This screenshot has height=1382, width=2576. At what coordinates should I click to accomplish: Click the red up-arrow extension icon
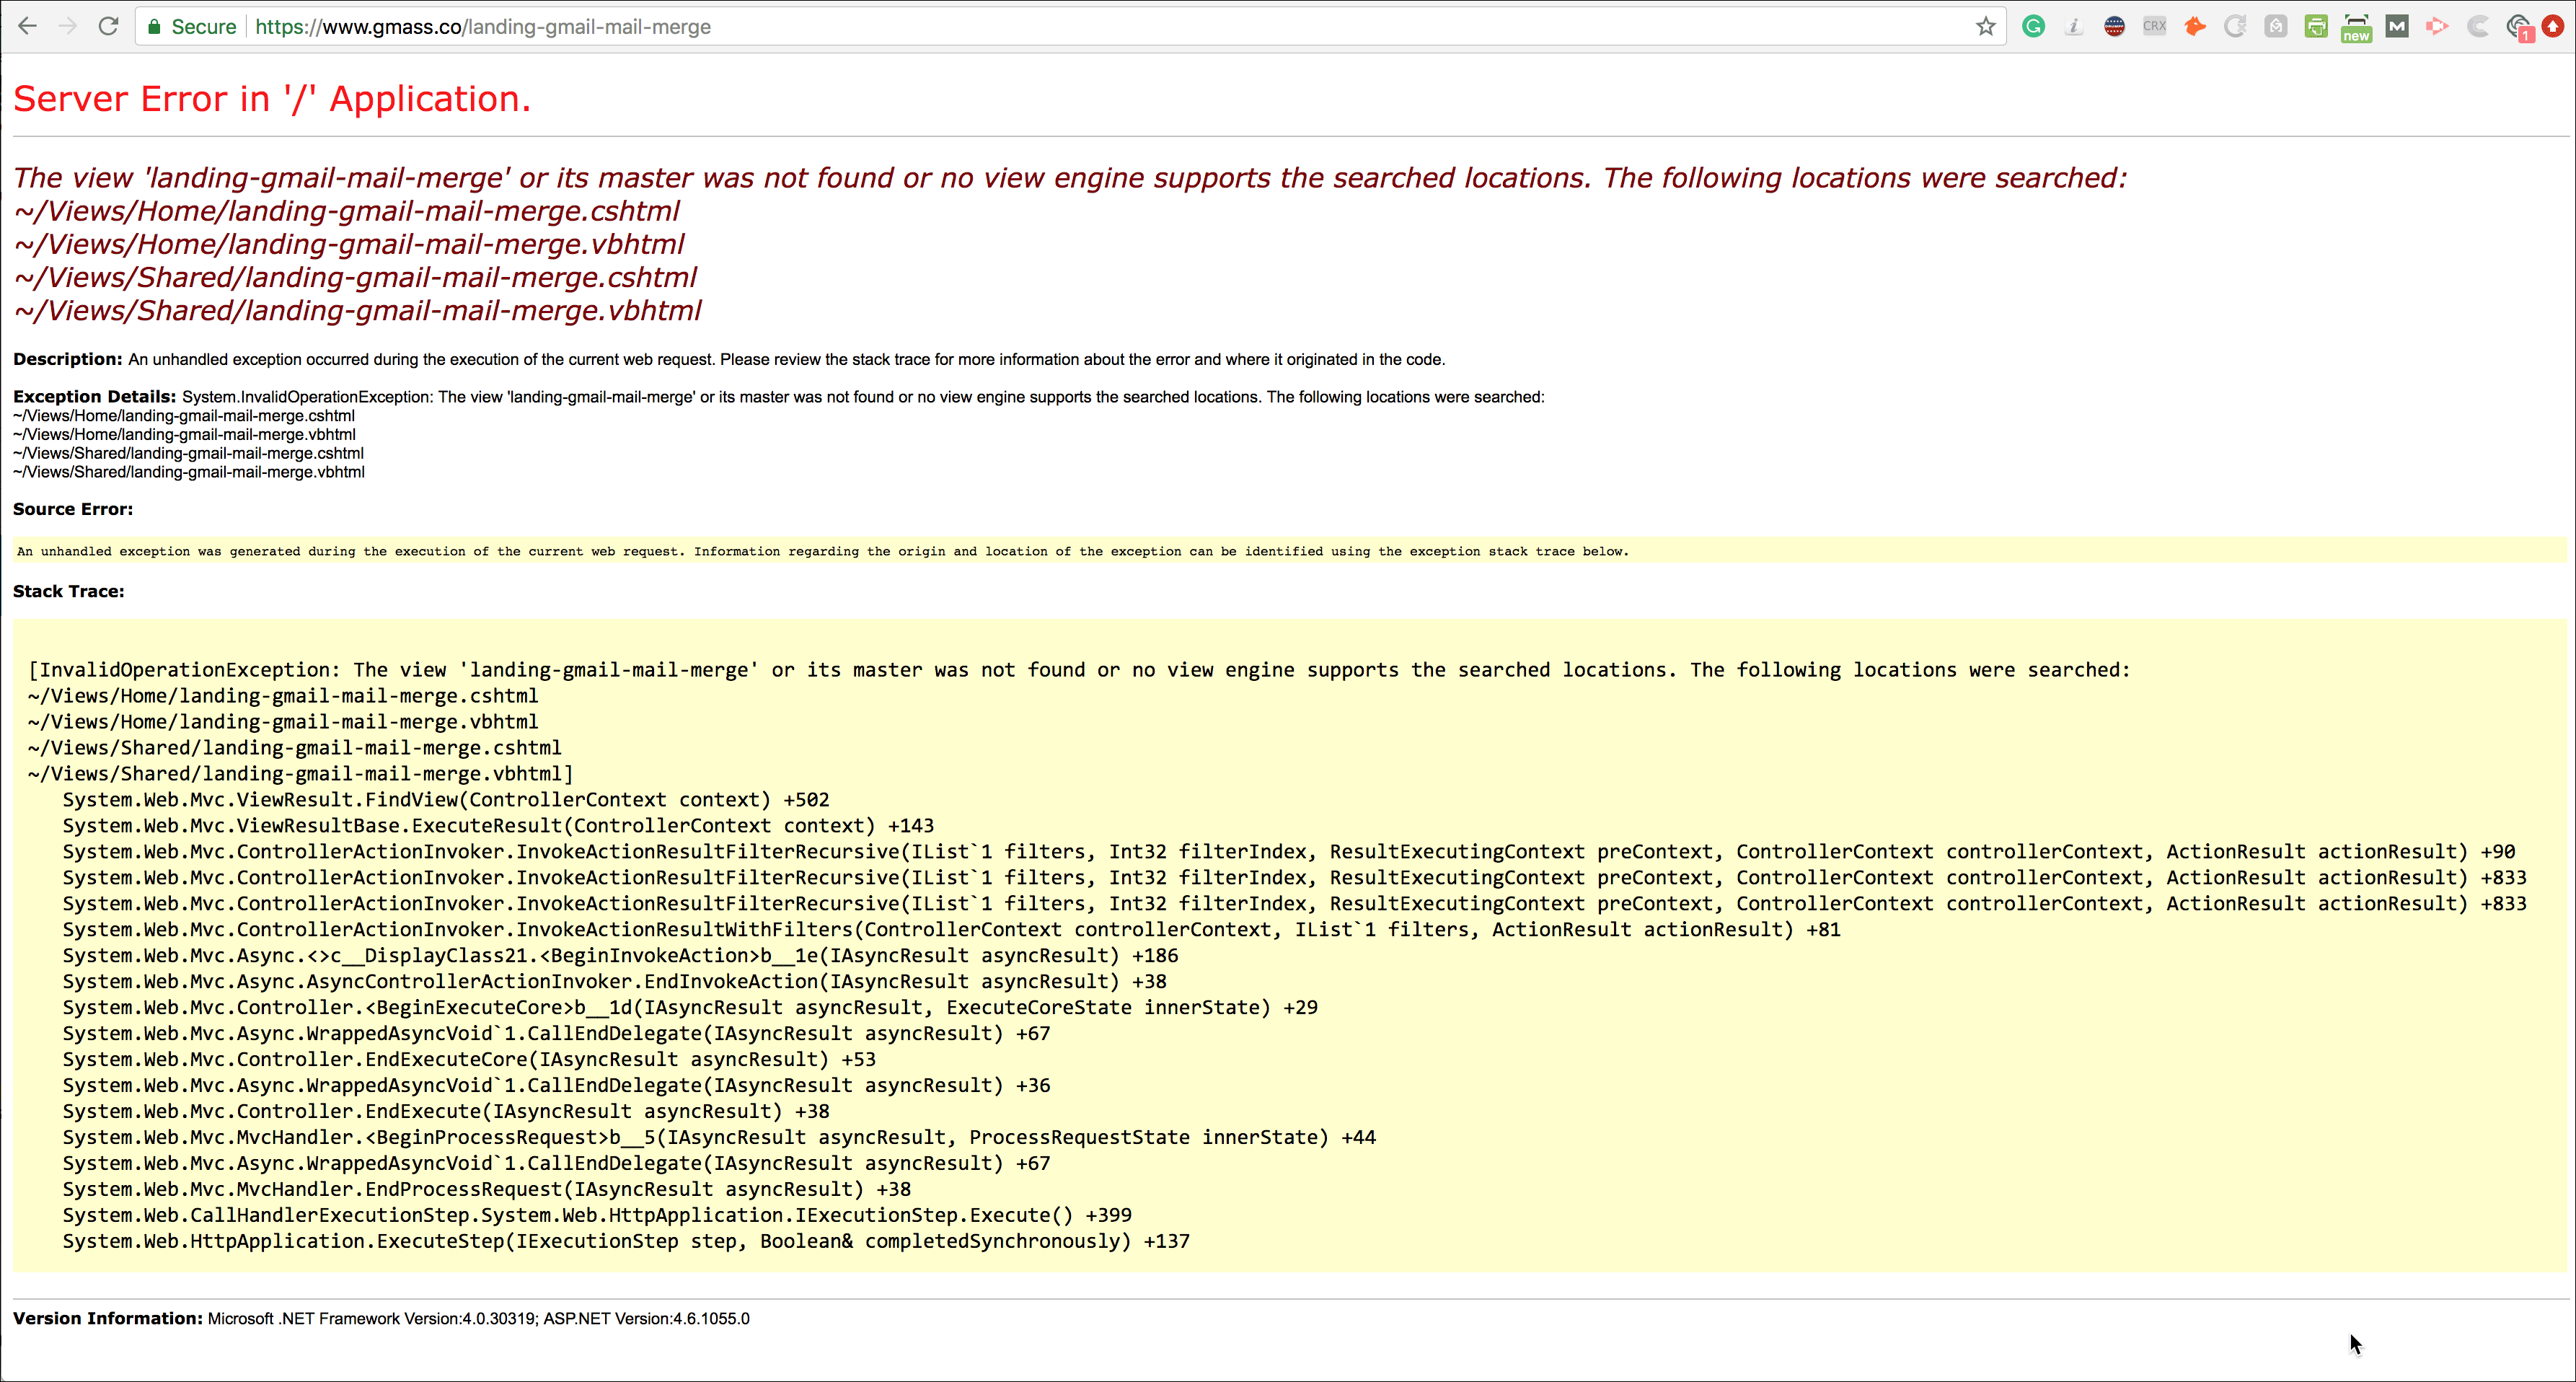(x=2553, y=26)
